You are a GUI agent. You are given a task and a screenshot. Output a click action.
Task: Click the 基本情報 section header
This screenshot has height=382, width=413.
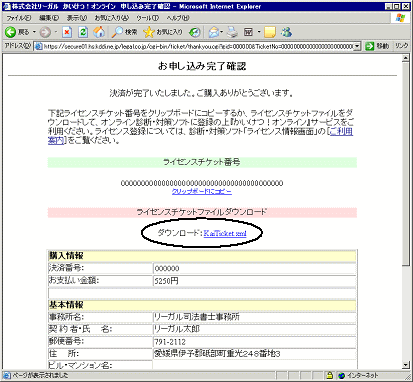[202, 305]
